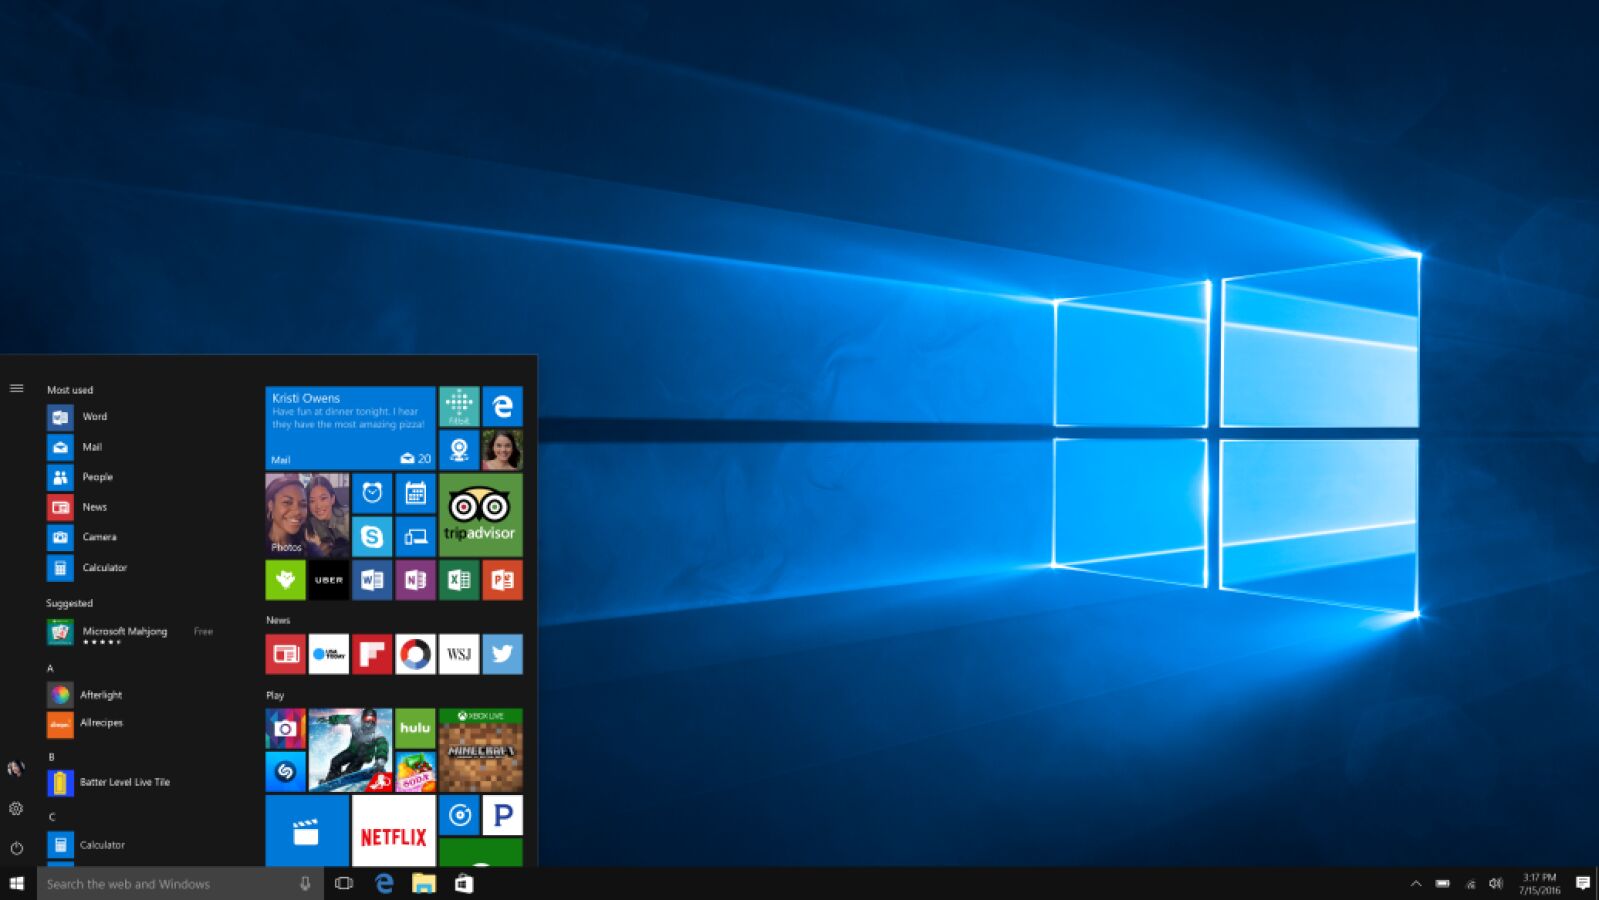
Task: Click the Search the web and Windows box
Action: 170,884
